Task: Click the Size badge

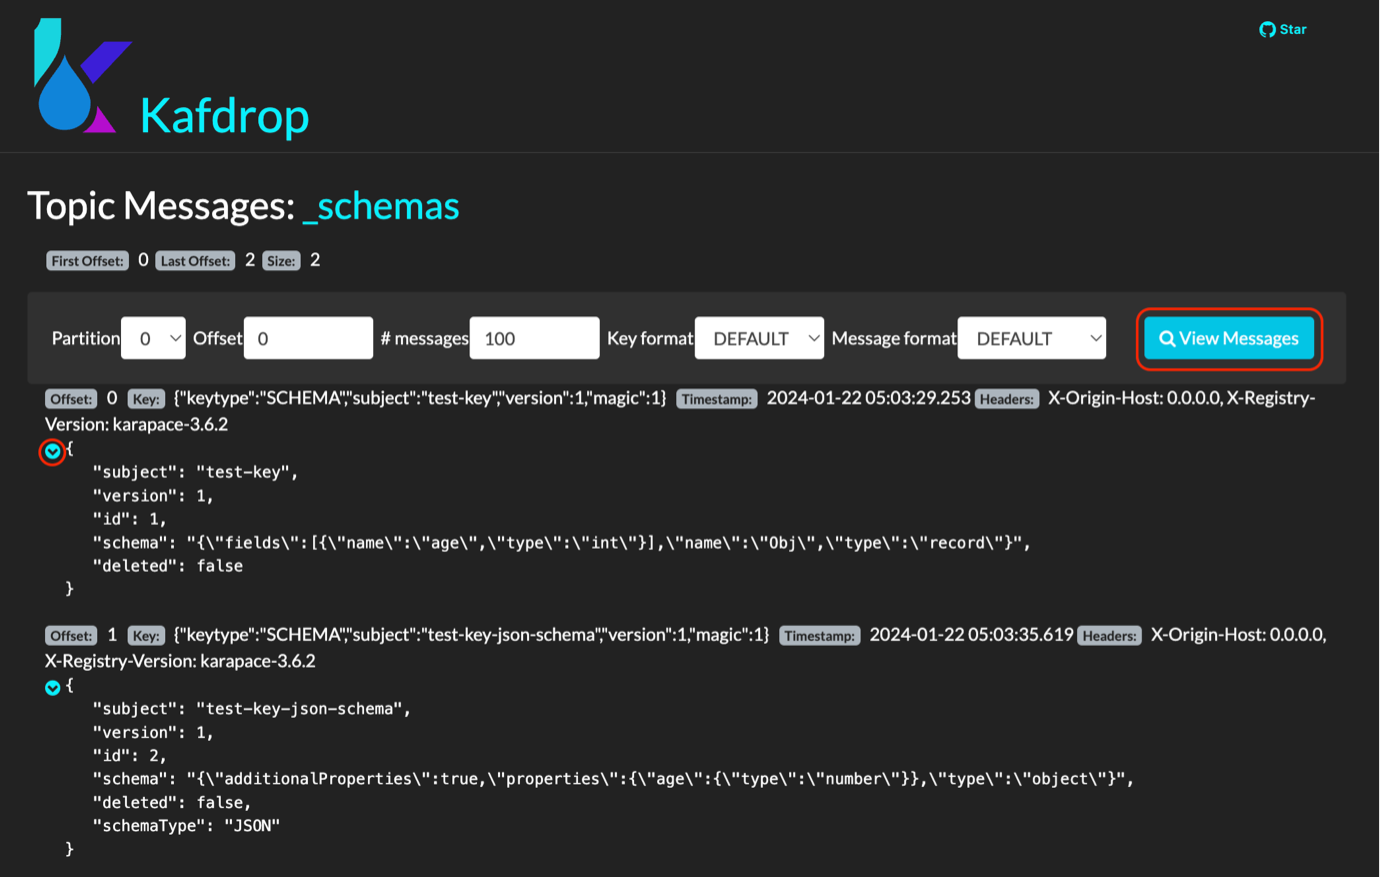Action: click(281, 261)
